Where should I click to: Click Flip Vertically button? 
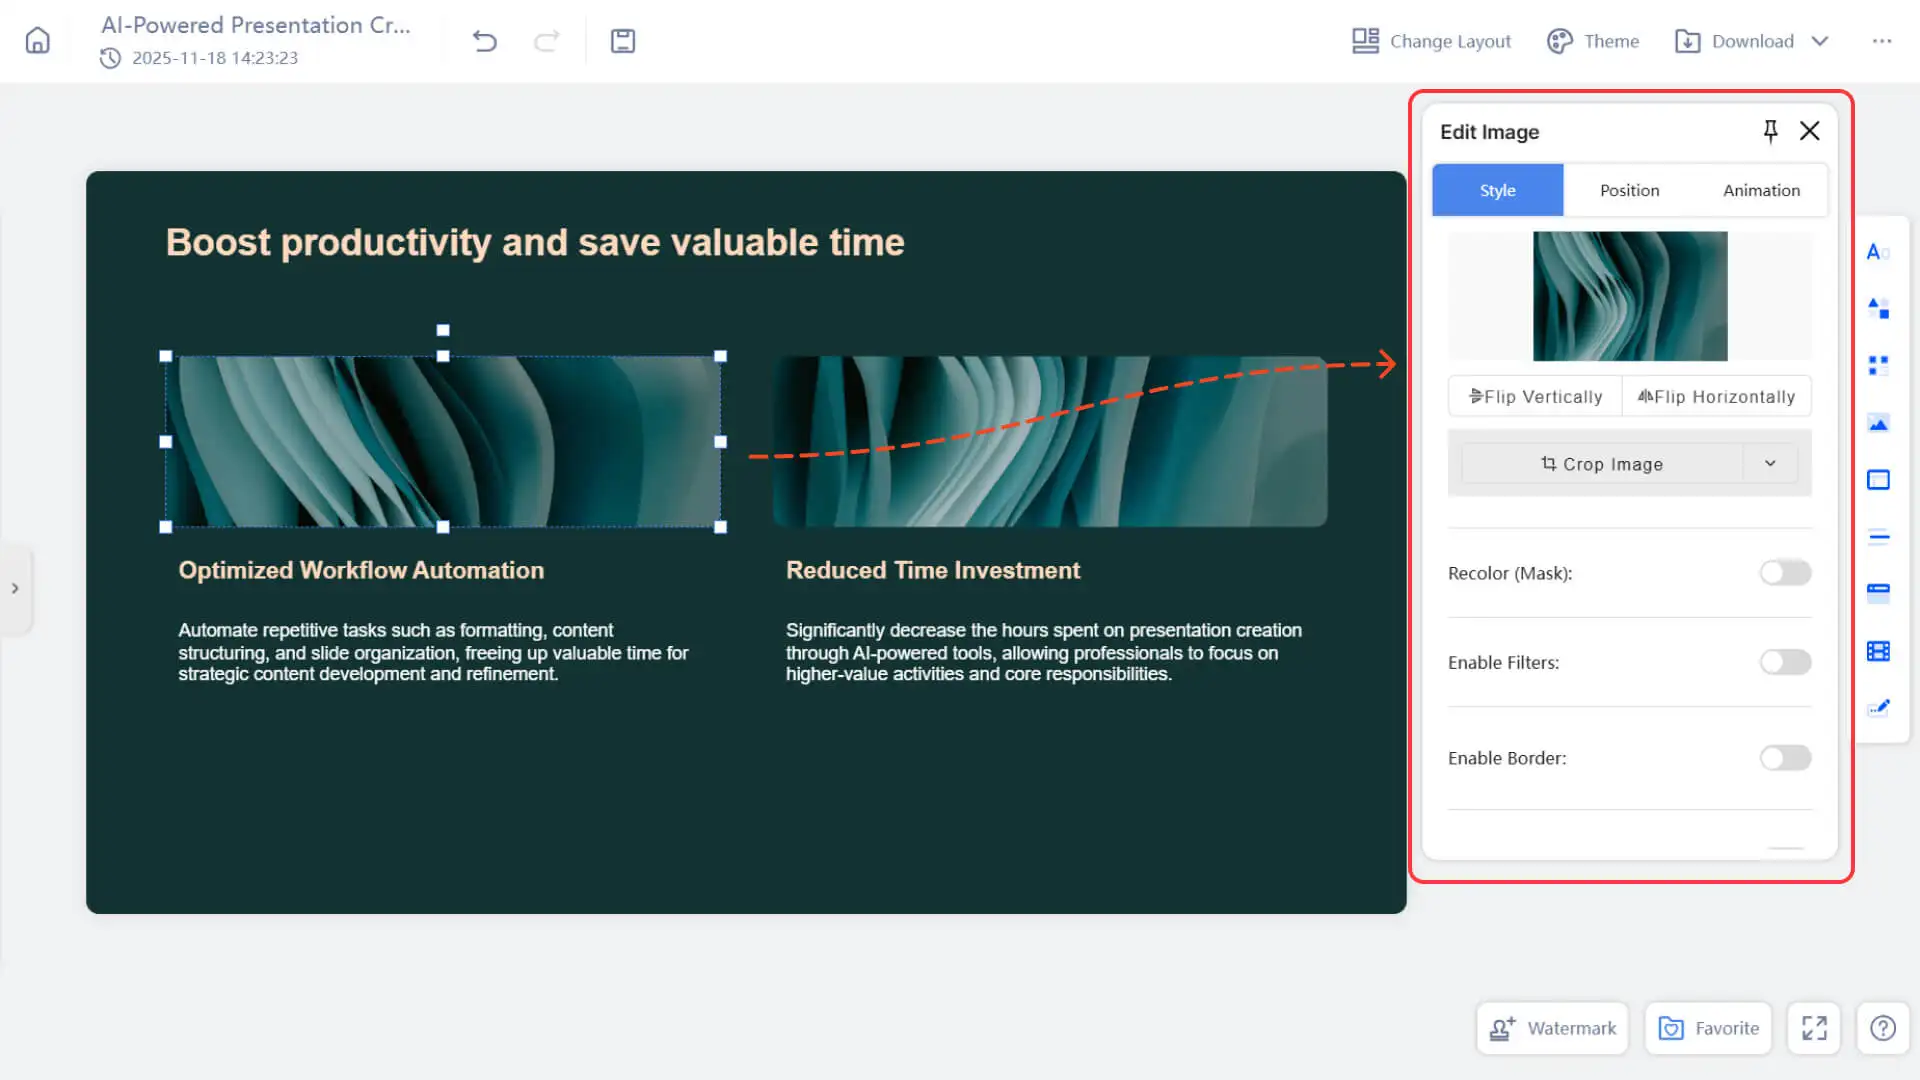point(1535,397)
